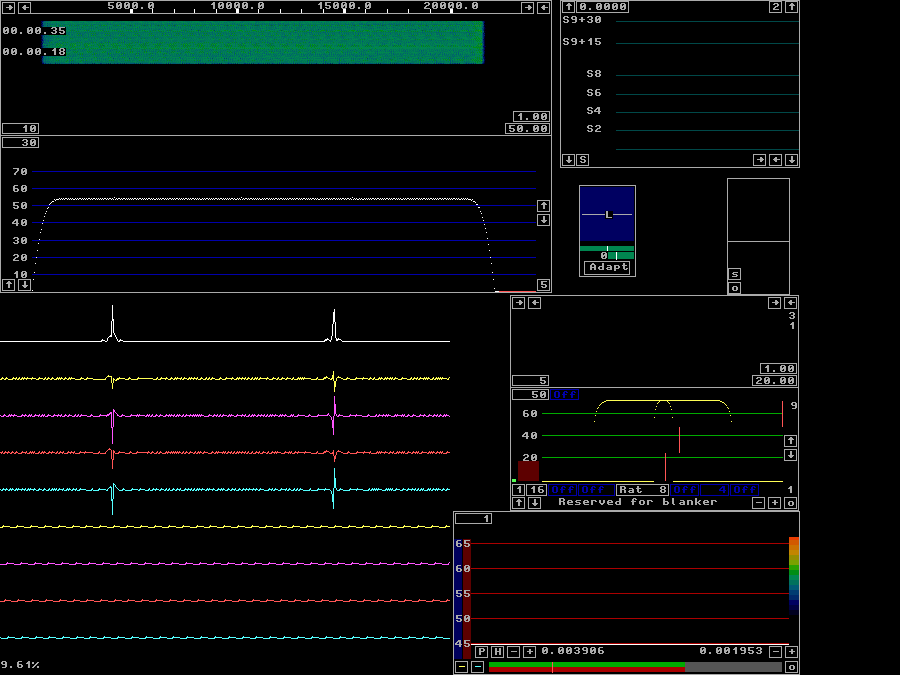Viewport: 900px width, 675px height.
Task: Click the down arrow at S-meter's bottom-right corner
Action: tap(792, 160)
